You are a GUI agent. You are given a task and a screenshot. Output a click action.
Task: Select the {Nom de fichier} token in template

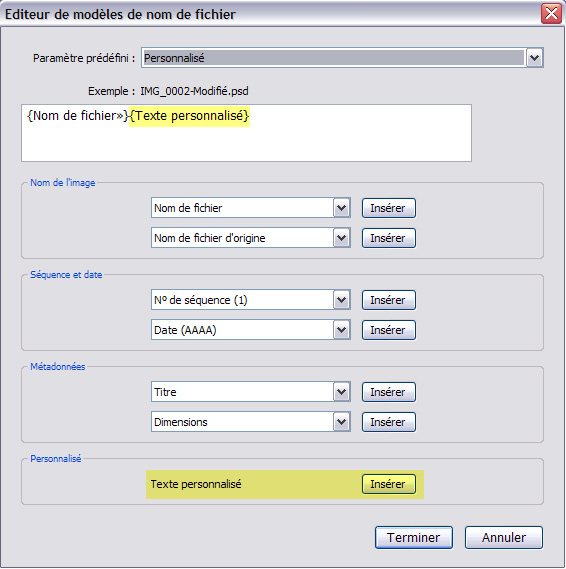click(x=78, y=116)
